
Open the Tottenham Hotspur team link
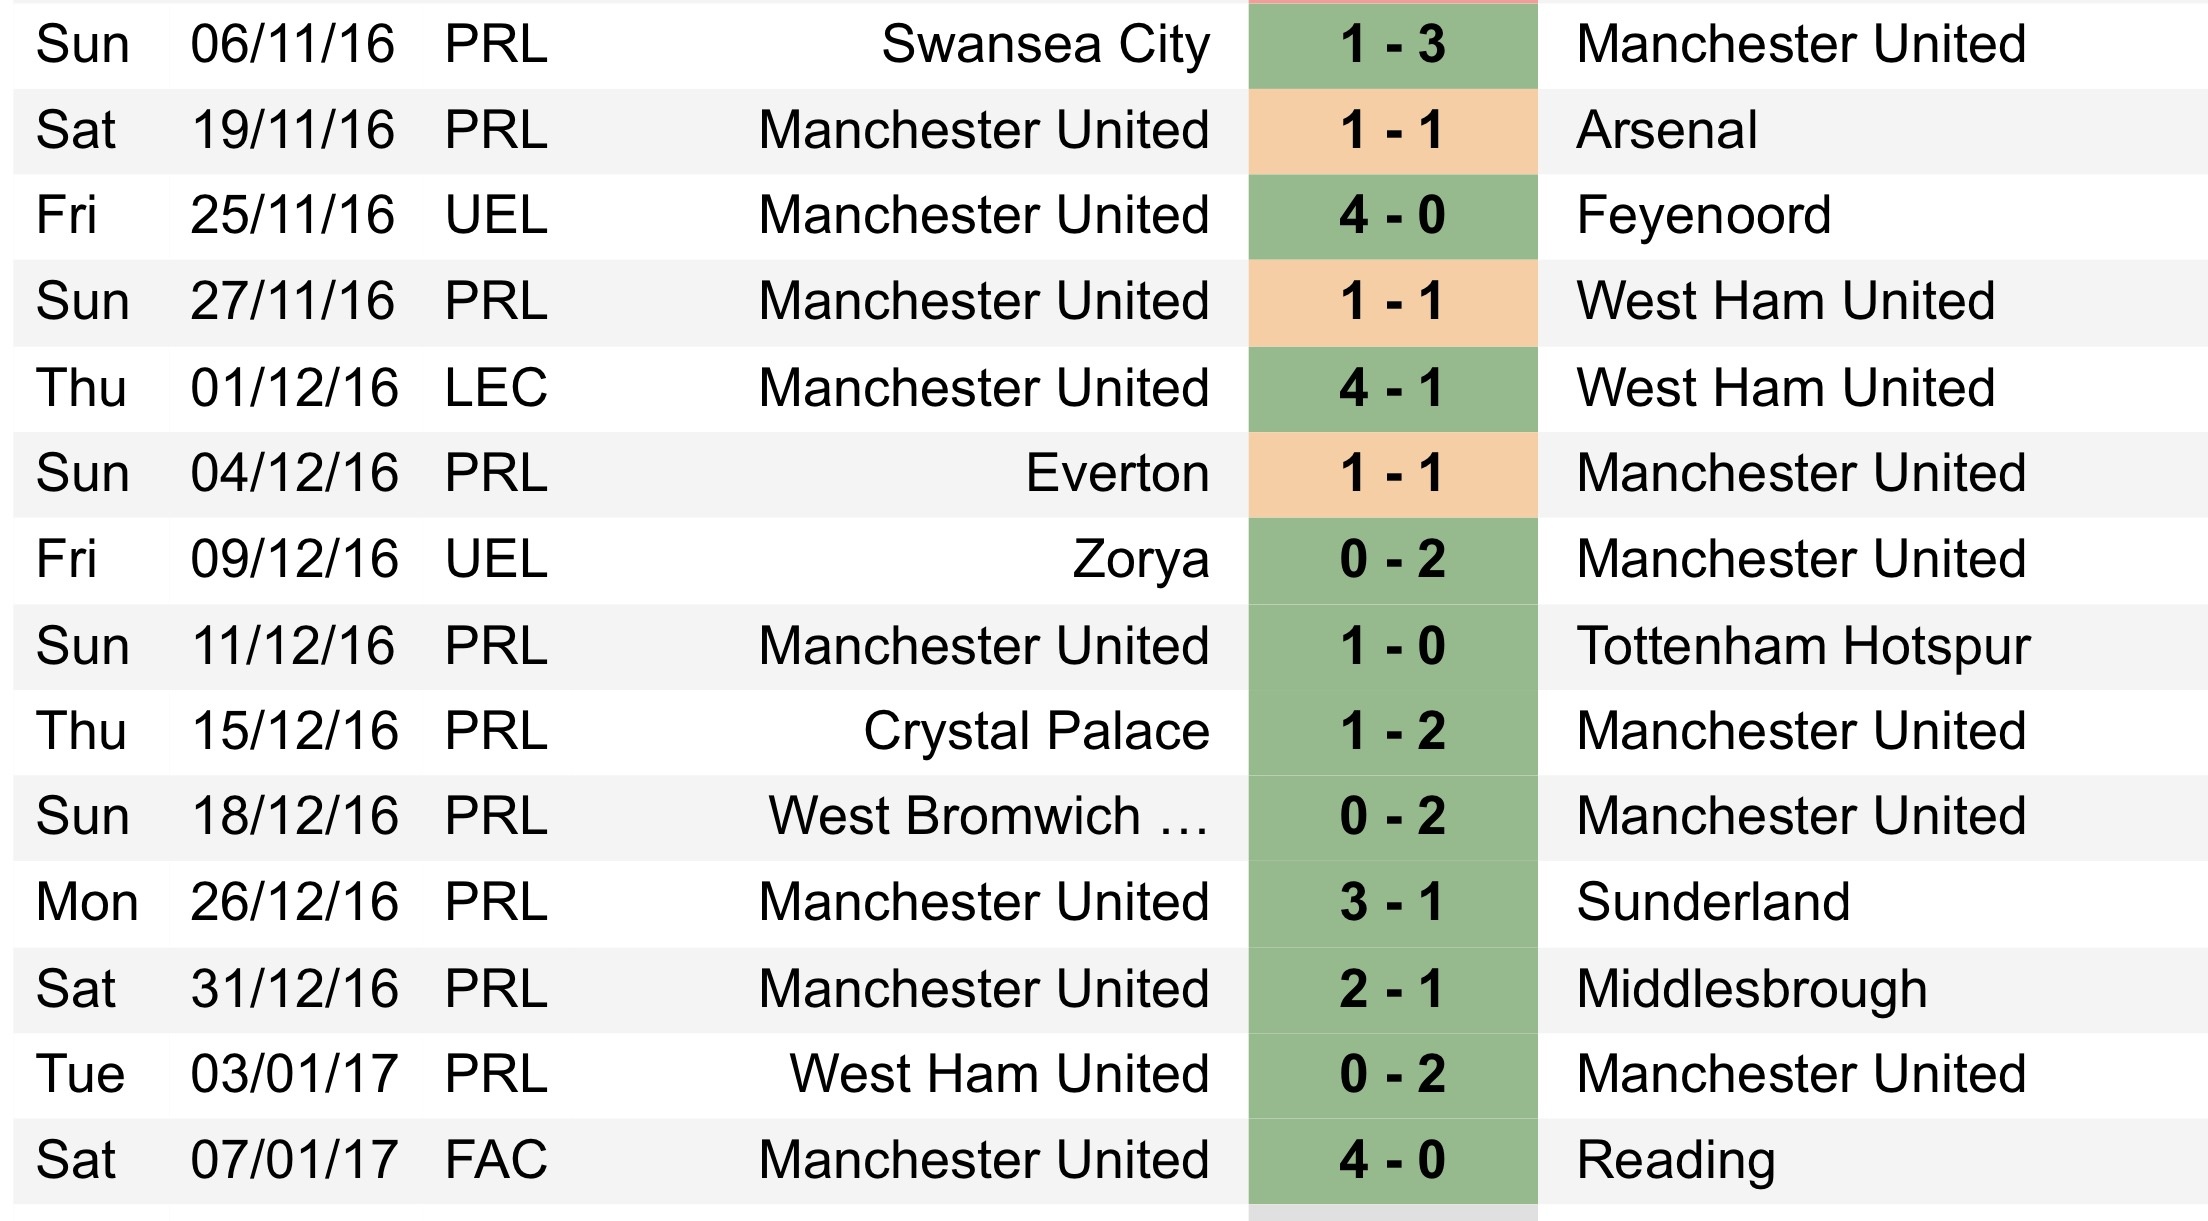click(1803, 646)
